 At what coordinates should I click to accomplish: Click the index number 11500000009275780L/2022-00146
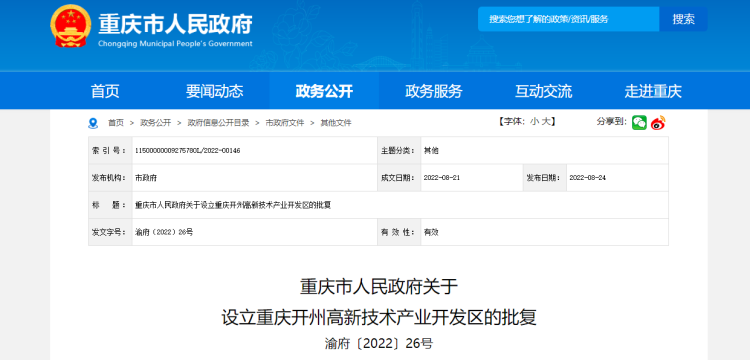point(188,151)
